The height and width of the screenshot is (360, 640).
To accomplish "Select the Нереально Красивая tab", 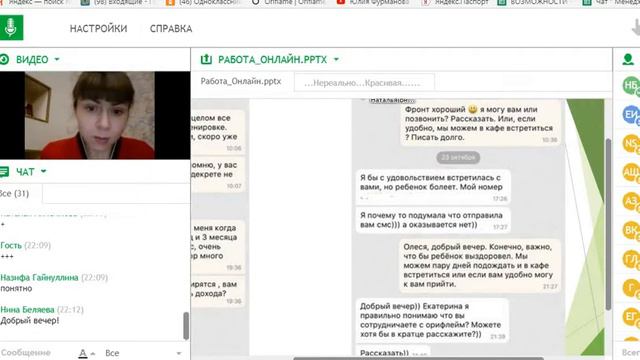I will pos(364,83).
